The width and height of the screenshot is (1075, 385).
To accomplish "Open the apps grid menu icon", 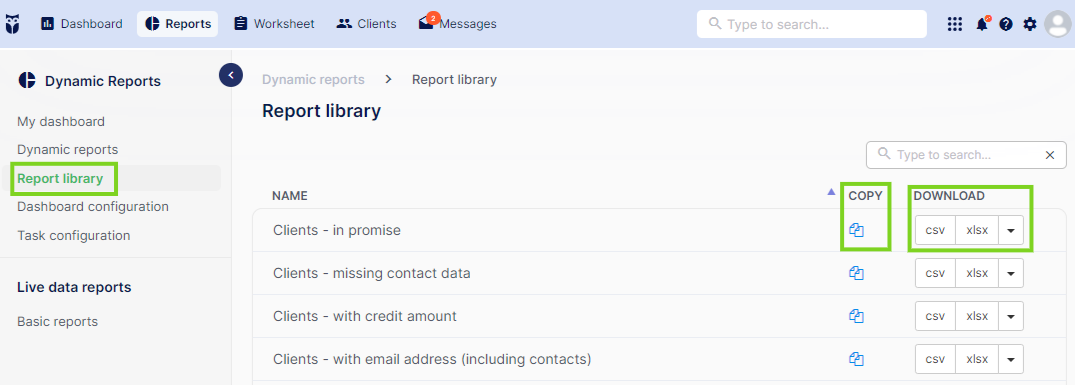I will pyautogui.click(x=954, y=24).
